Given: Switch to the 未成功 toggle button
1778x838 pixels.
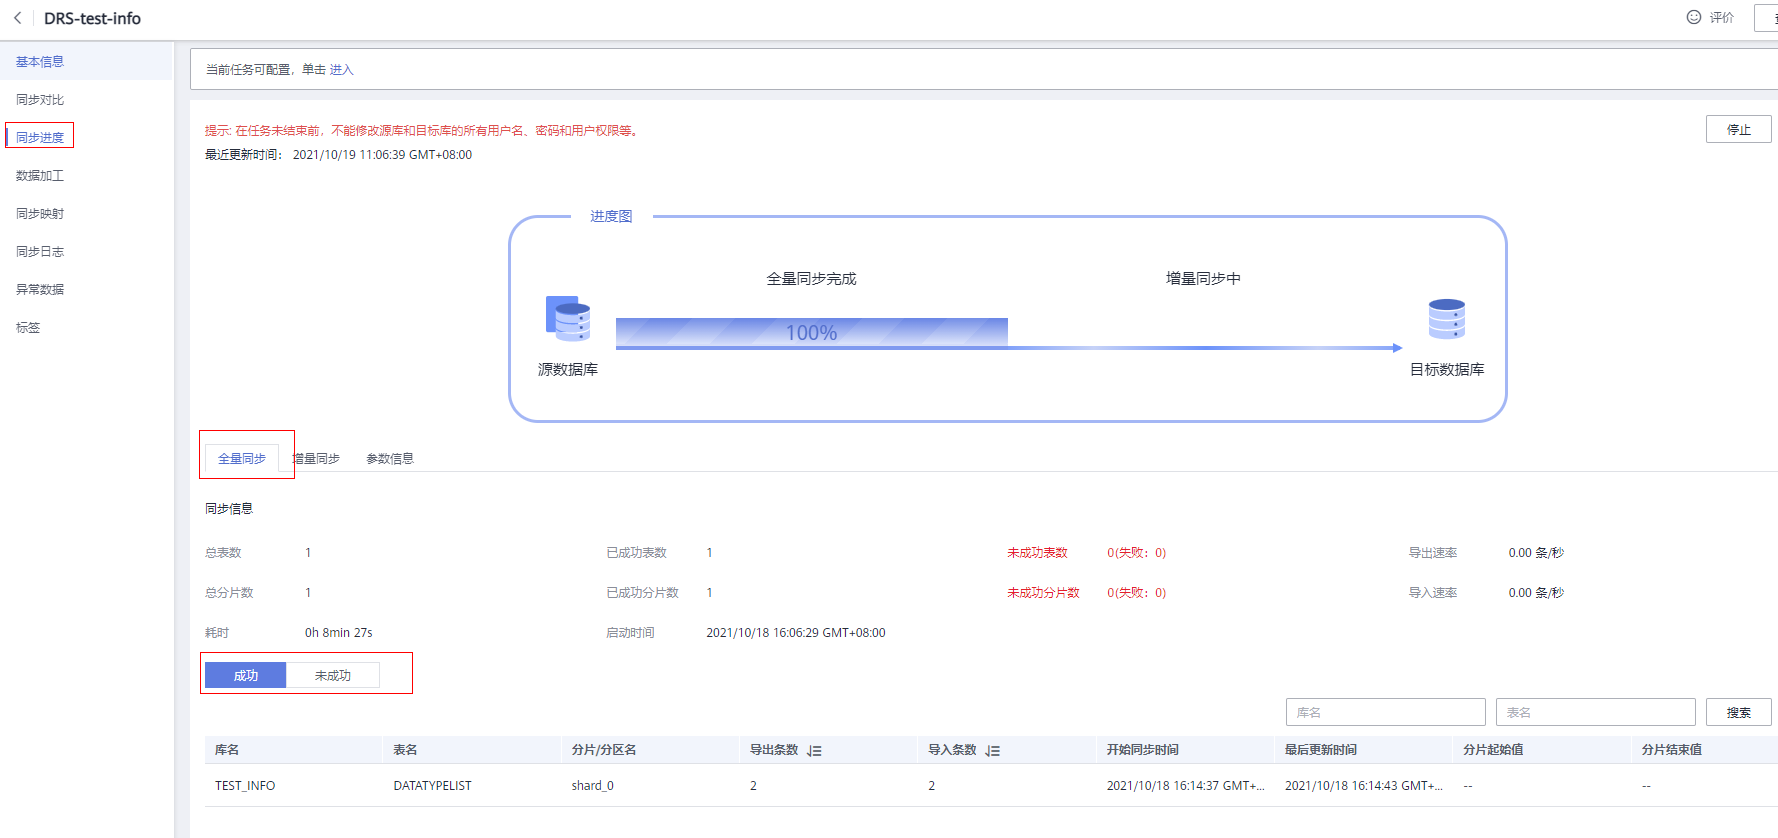Looking at the screenshot, I should click(x=332, y=676).
